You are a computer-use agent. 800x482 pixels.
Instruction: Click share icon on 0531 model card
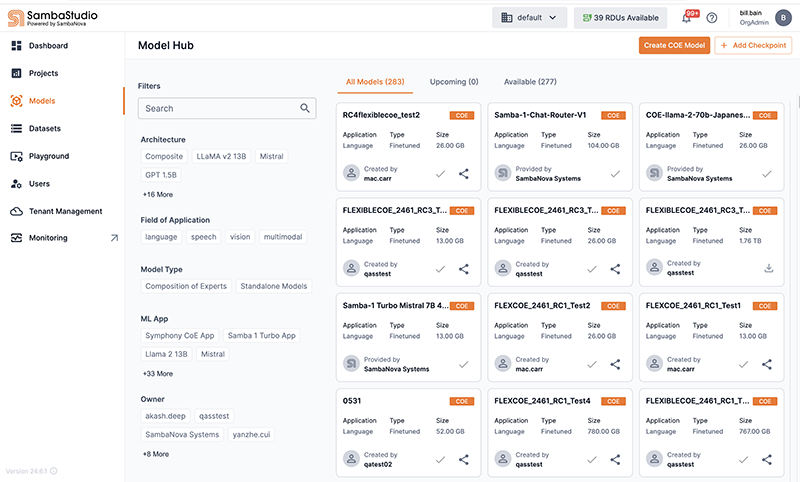click(x=464, y=459)
